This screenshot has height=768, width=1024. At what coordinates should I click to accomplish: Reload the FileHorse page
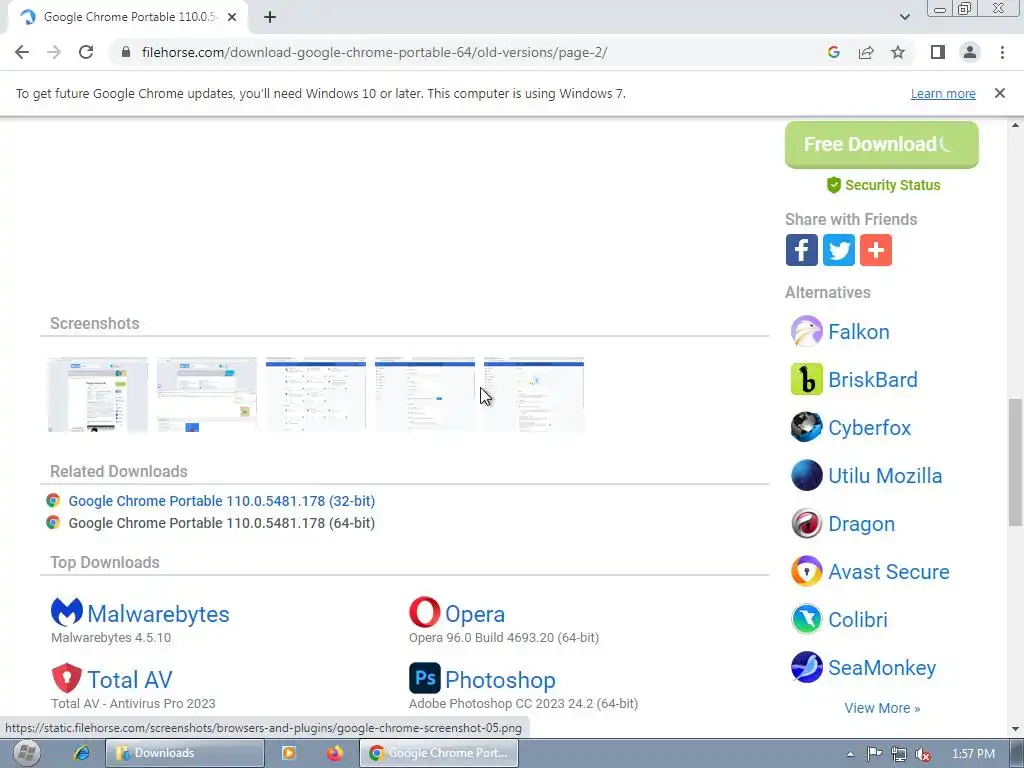tap(86, 52)
